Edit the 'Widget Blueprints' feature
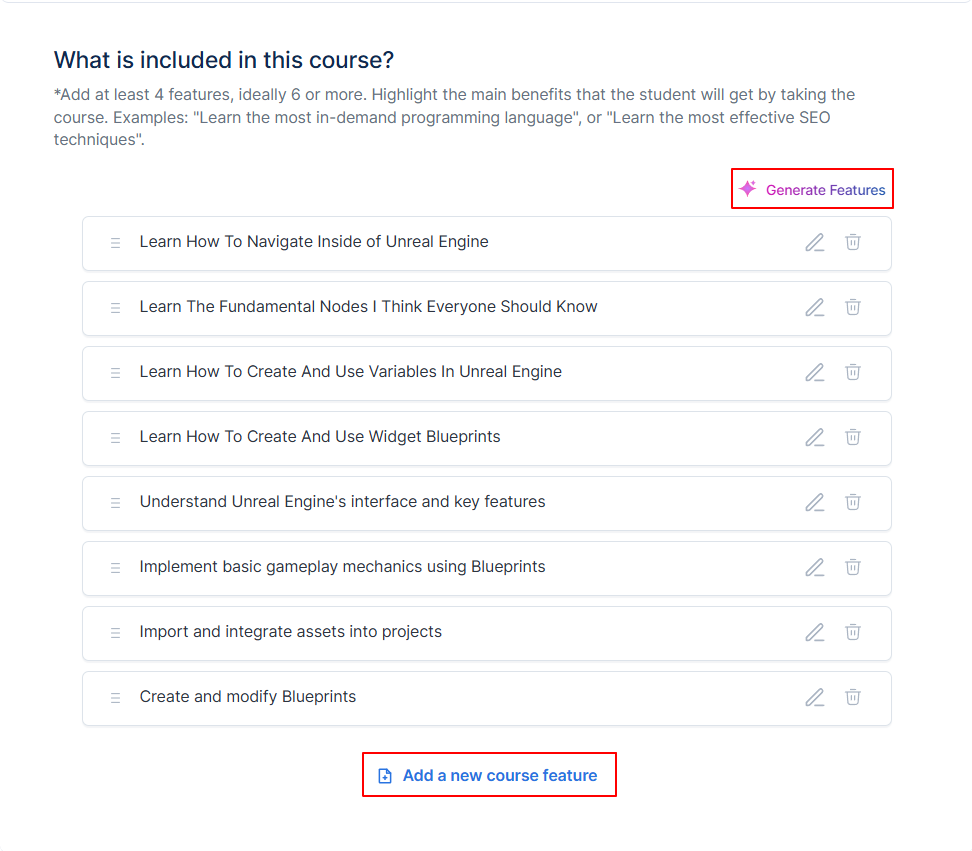This screenshot has height=851, width=972. pos(815,438)
